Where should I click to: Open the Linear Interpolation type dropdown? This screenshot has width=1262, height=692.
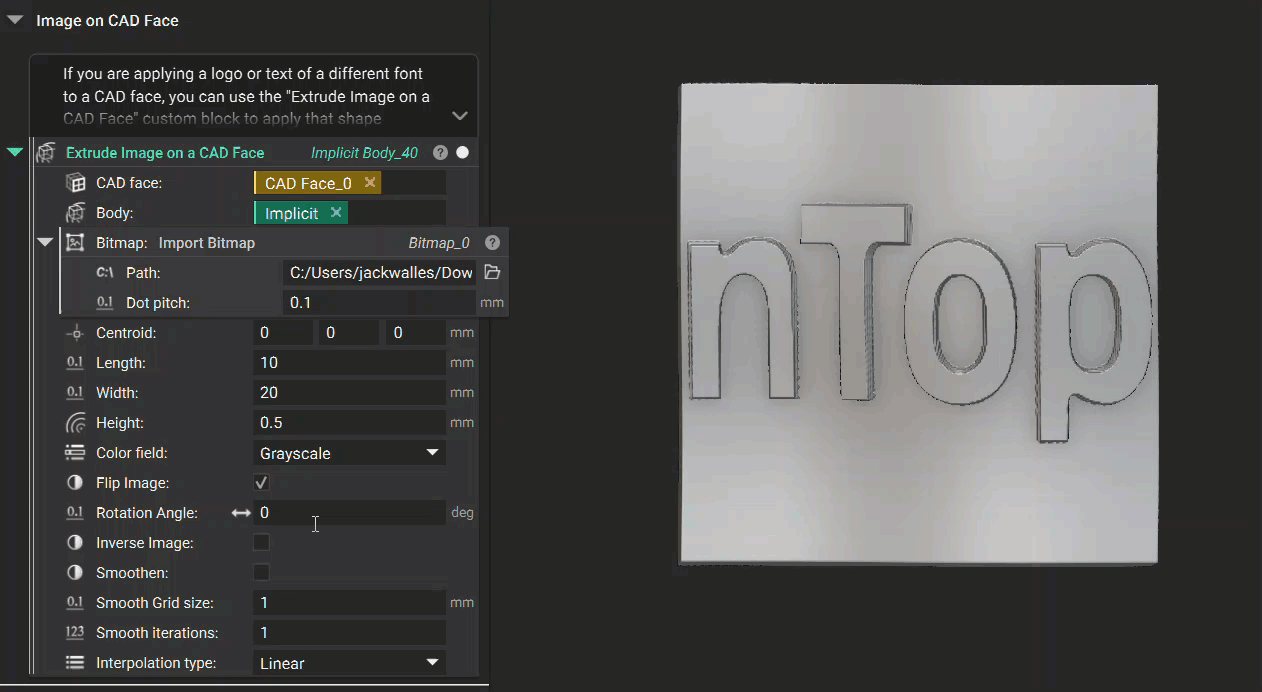(x=433, y=662)
